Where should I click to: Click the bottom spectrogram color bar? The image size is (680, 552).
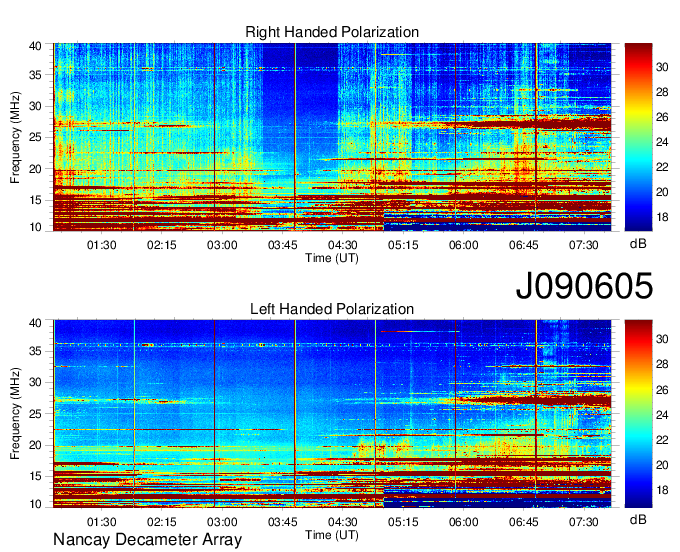pos(638,414)
